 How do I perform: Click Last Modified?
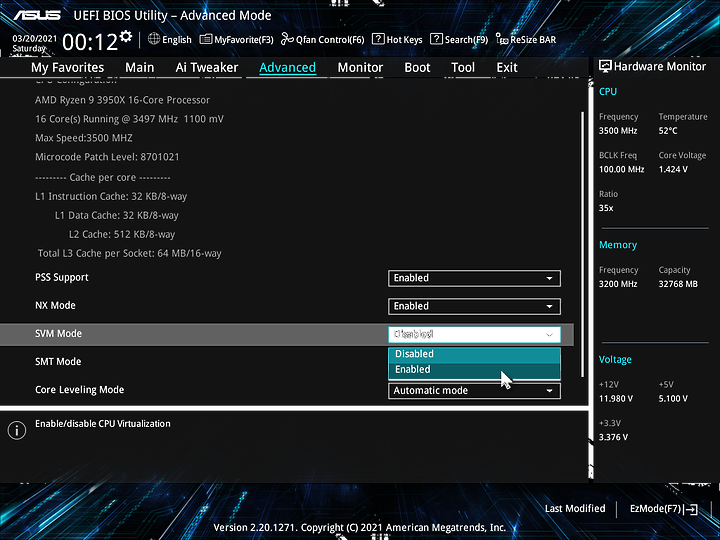tap(575, 509)
